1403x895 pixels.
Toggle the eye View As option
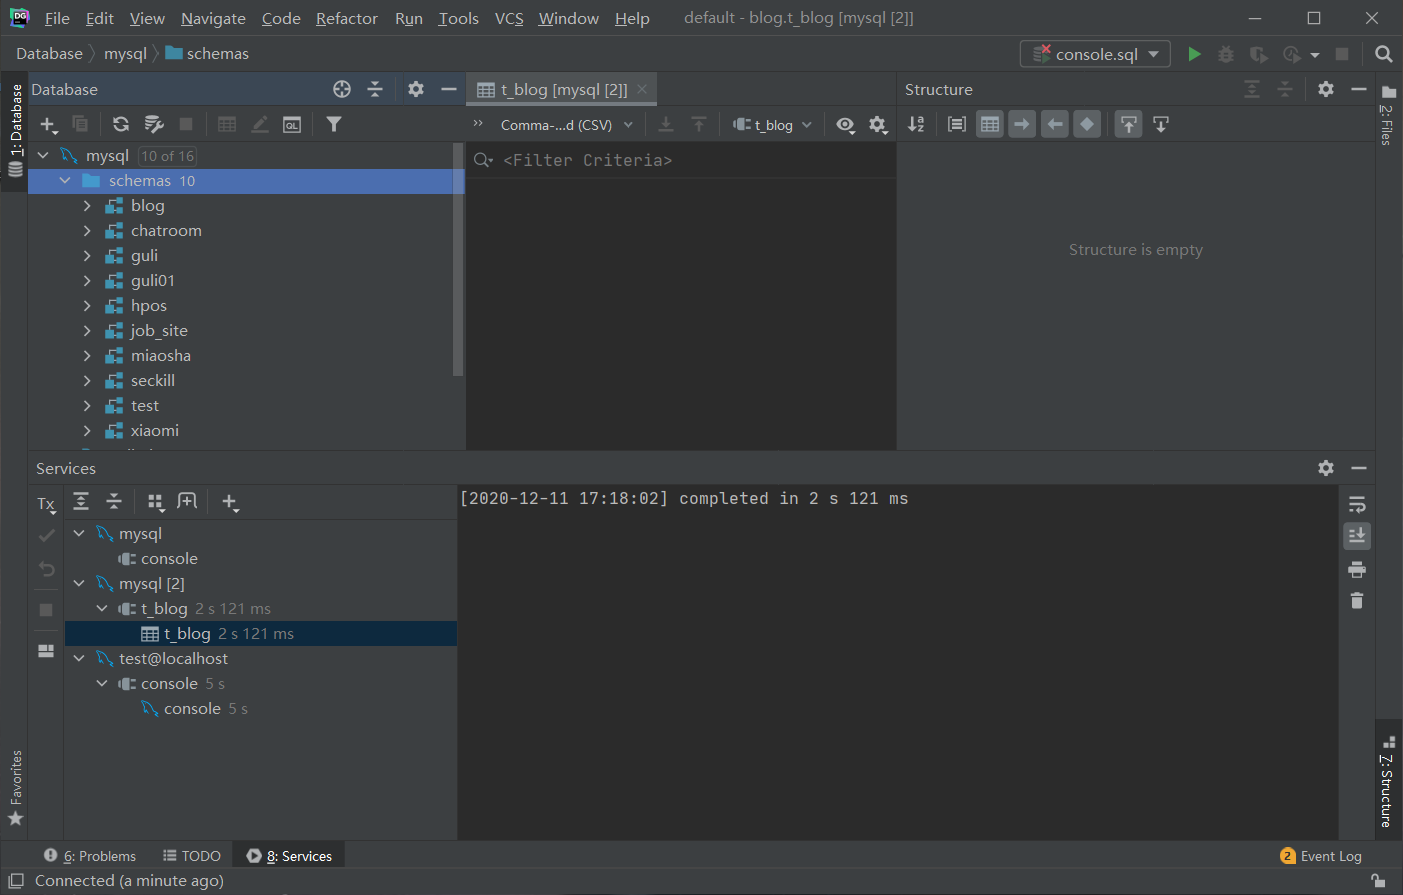(845, 125)
